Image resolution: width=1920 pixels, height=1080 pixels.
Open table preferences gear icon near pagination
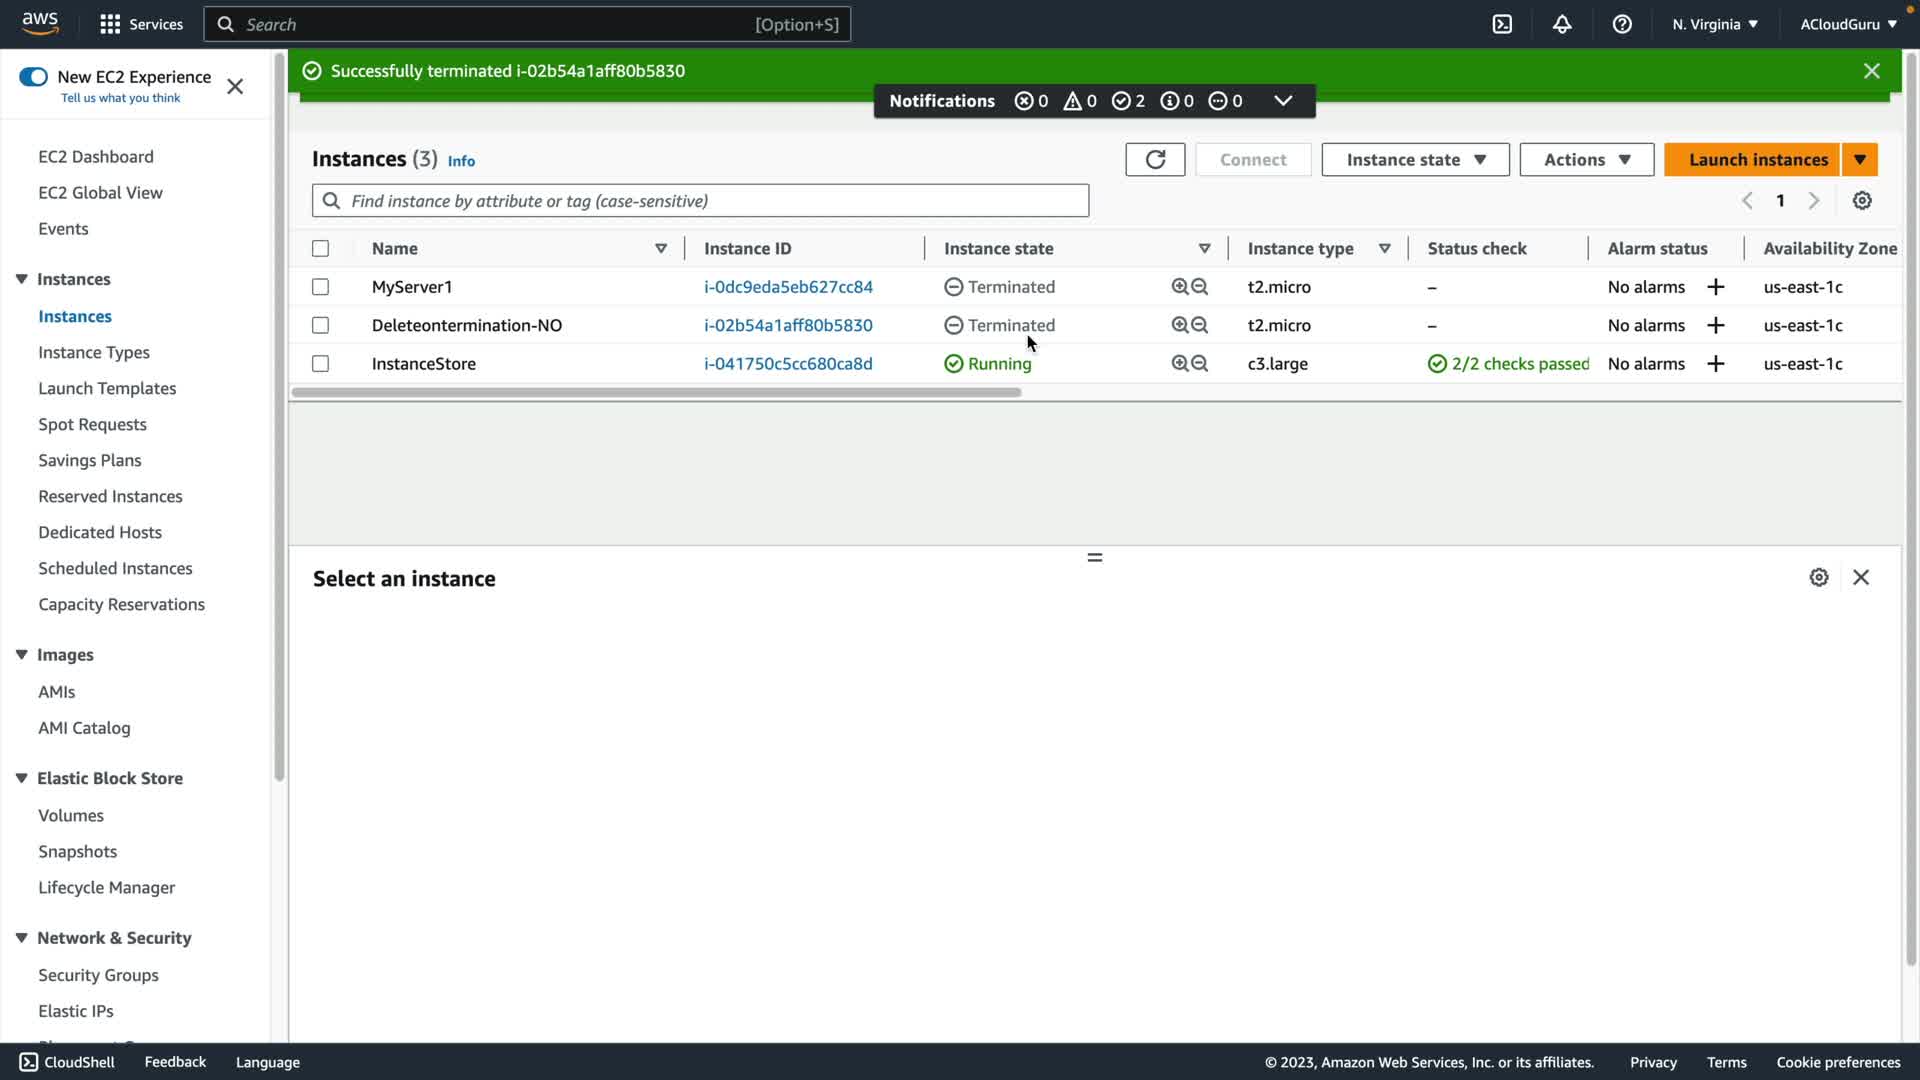click(1862, 201)
